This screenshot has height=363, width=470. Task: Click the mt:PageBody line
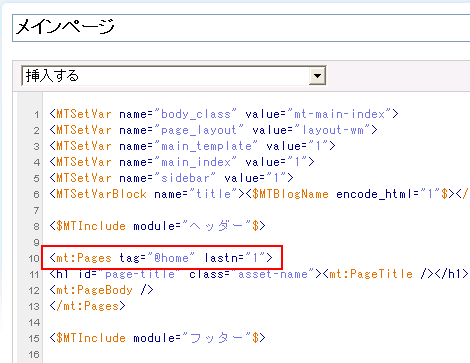[101, 290]
